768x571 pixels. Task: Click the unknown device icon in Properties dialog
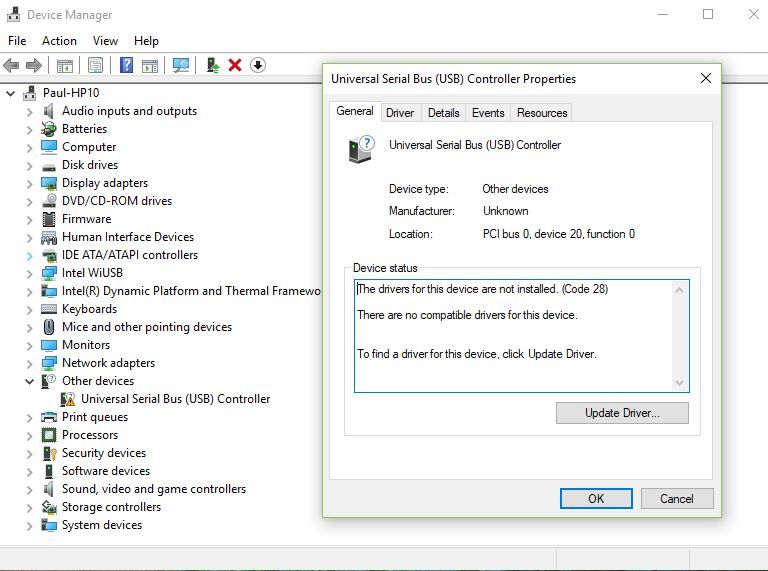click(x=361, y=149)
